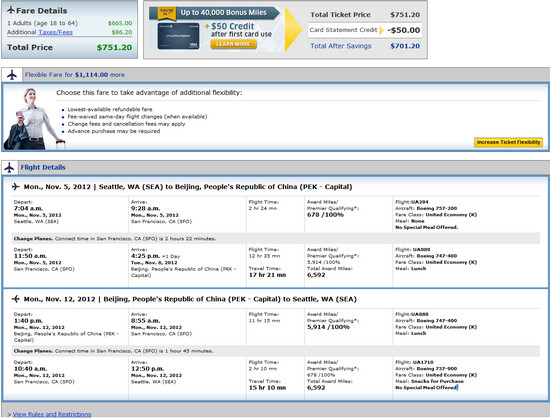Click the return flight plane icon for Nov. 12
Screen dimensions: 550x418
click(x=15, y=299)
